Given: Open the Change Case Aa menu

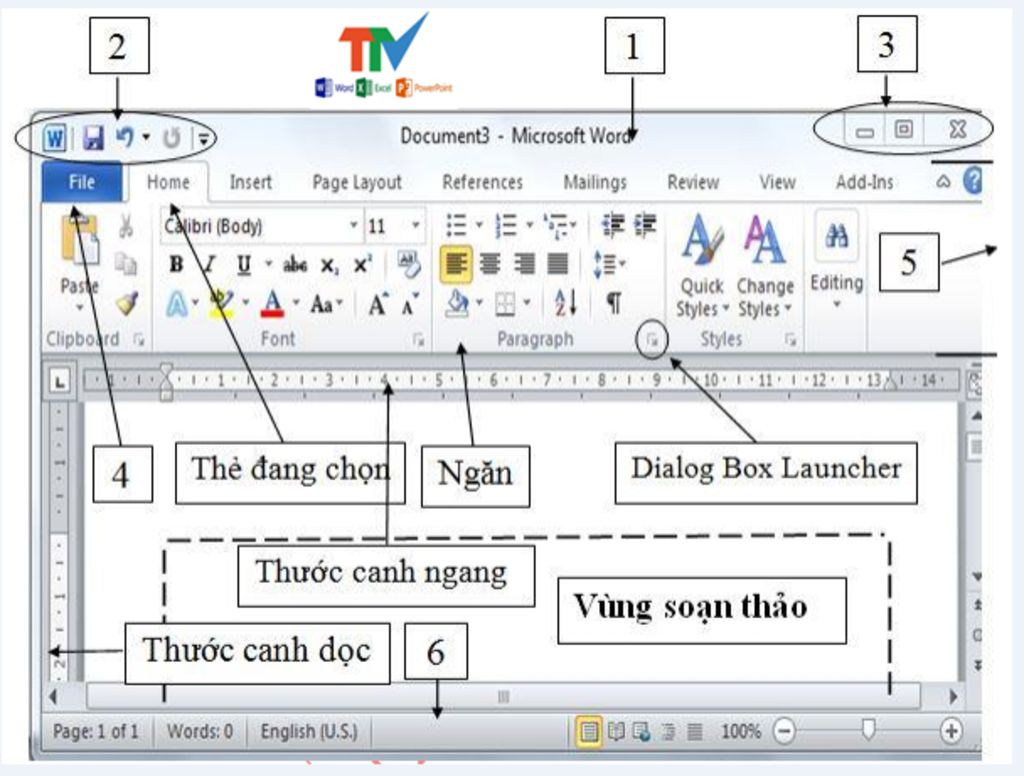Looking at the screenshot, I should pyautogui.click(x=327, y=304).
